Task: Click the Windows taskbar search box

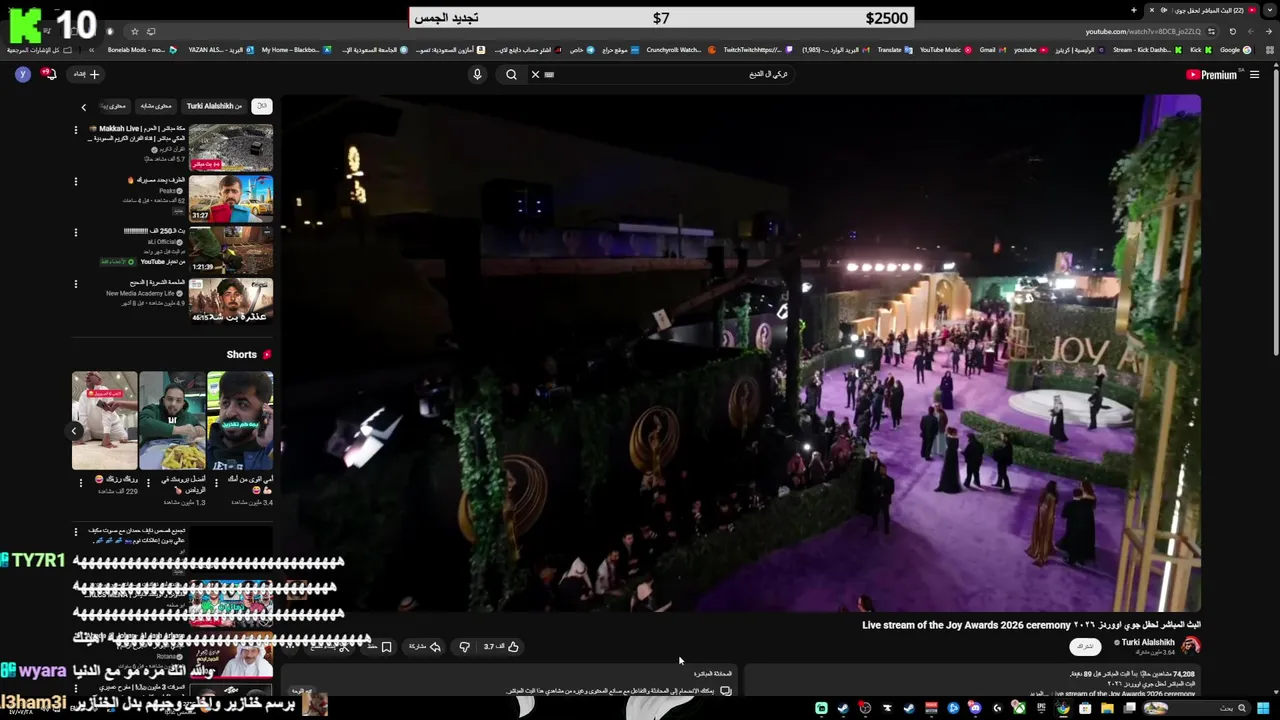Action: (x=1197, y=708)
